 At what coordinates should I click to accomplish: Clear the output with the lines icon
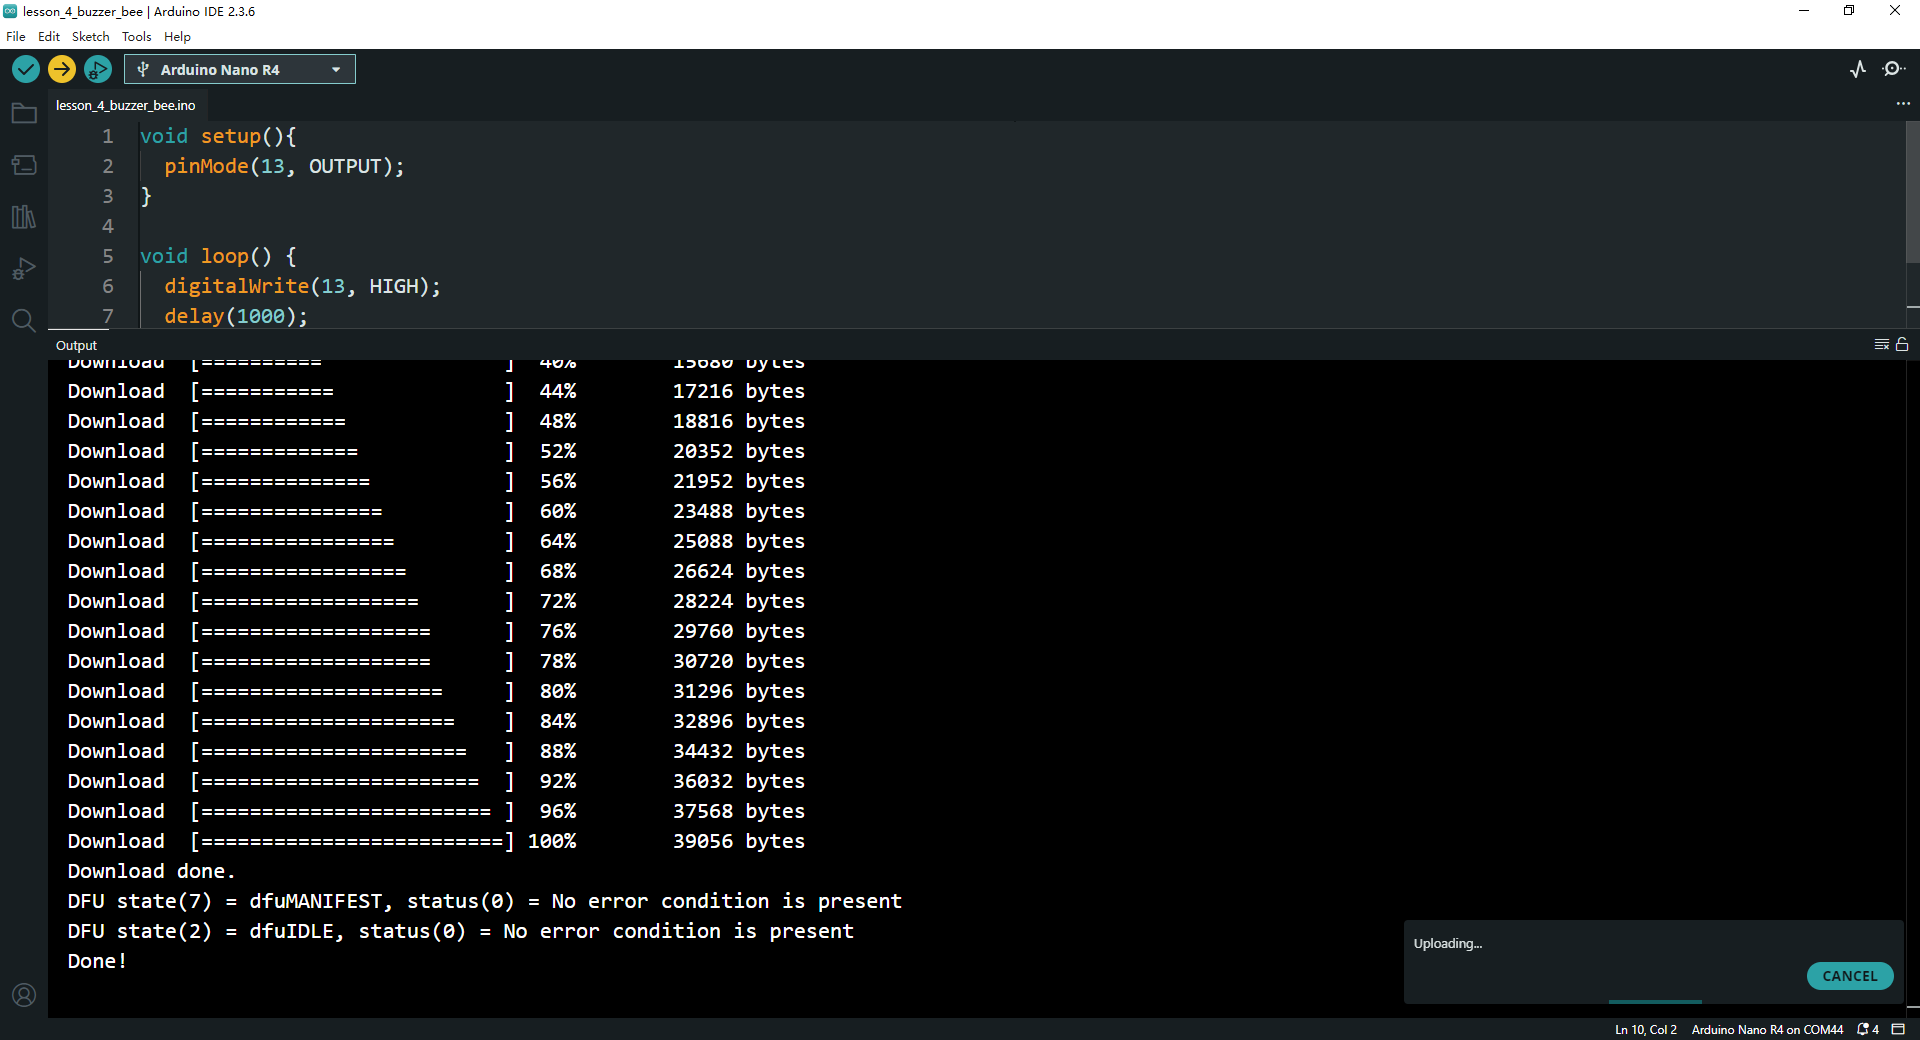click(x=1881, y=345)
